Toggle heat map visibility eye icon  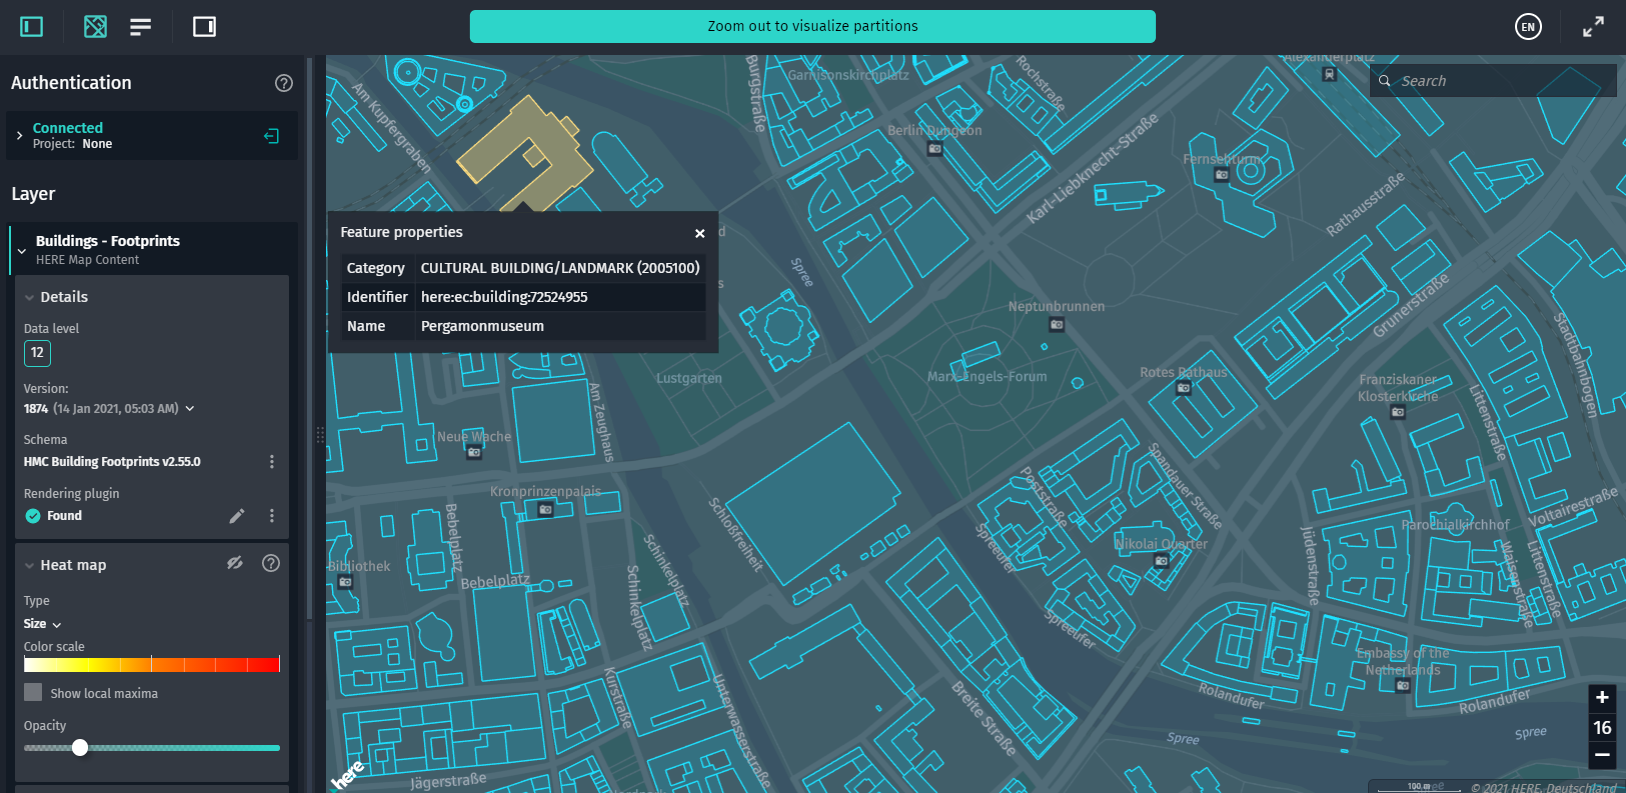click(235, 563)
